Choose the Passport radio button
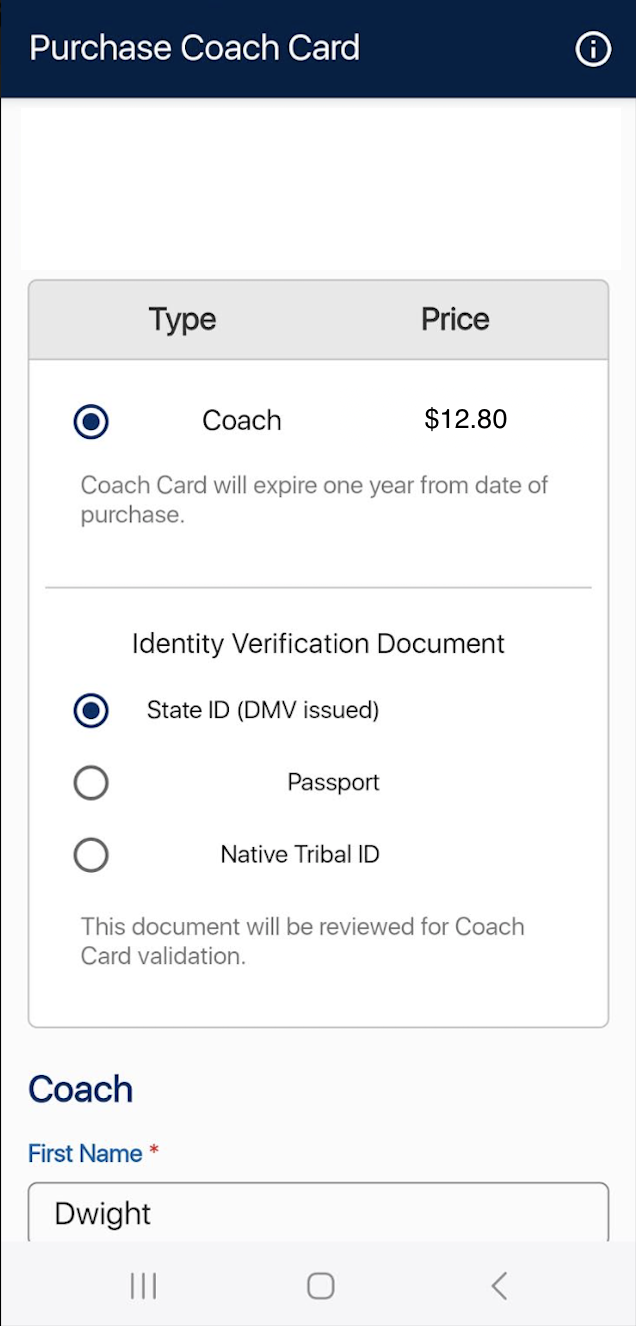This screenshot has width=636, height=1326. [91, 783]
